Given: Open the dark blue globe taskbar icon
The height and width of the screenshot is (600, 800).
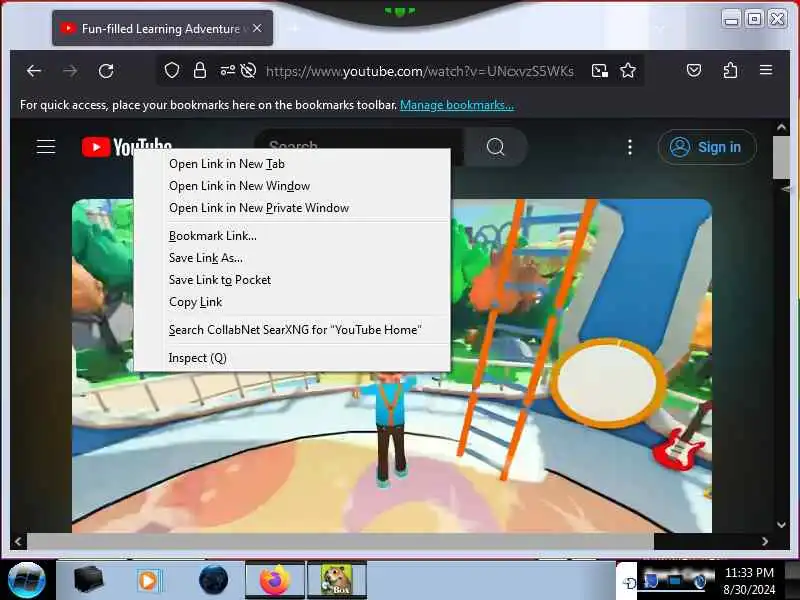Looking at the screenshot, I should point(213,580).
